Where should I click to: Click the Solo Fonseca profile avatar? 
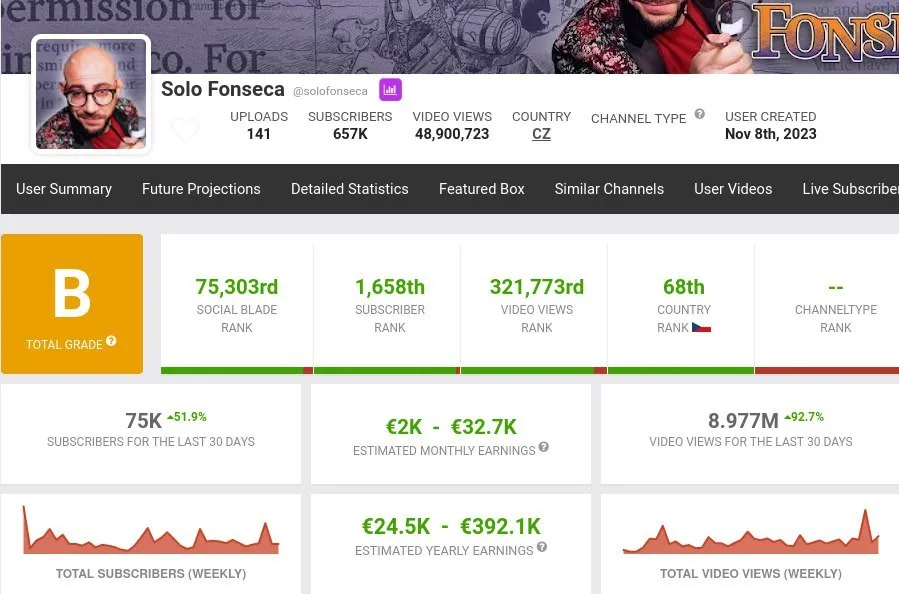[x=90, y=93]
